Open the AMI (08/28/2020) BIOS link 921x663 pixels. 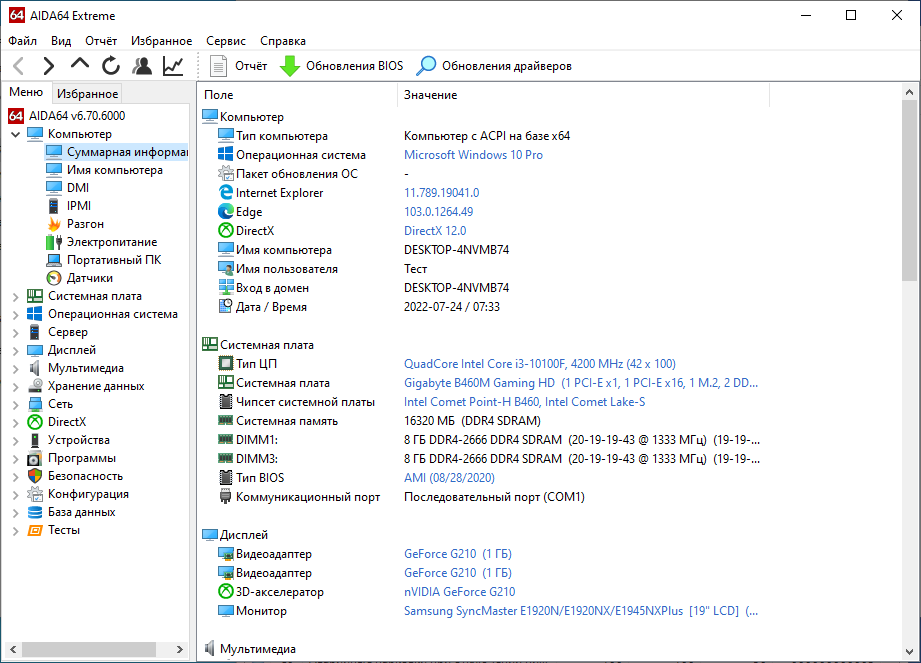pos(449,477)
